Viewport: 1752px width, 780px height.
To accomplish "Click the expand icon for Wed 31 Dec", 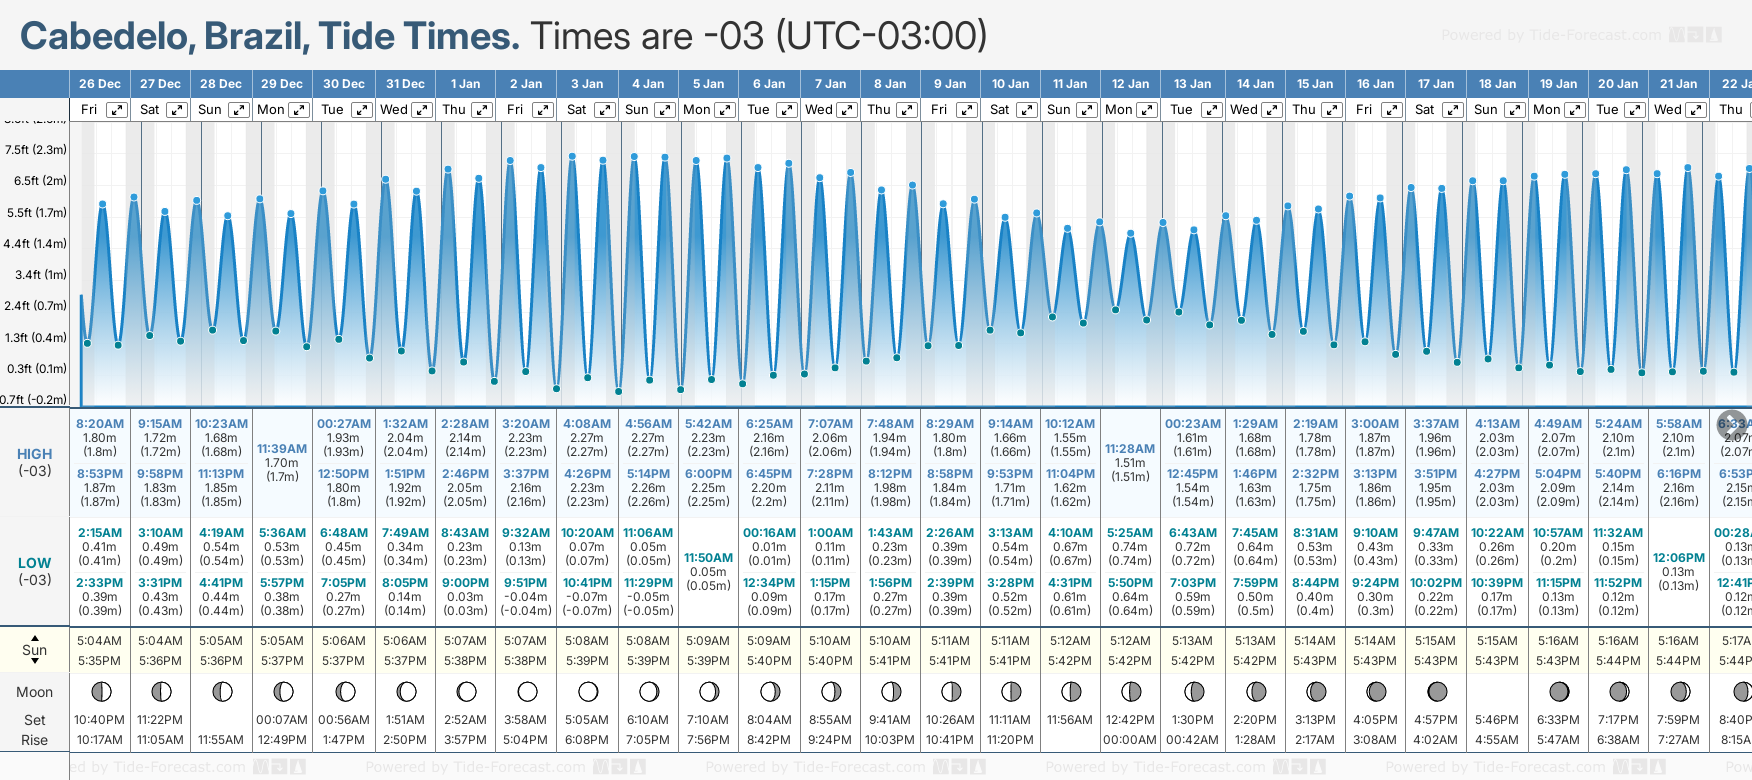I will [x=422, y=110].
